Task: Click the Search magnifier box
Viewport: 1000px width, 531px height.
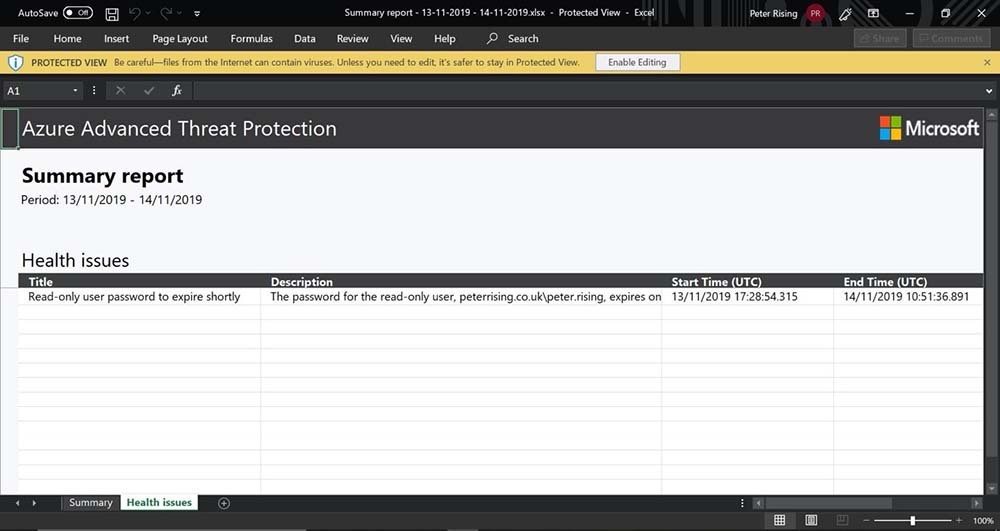Action: [x=513, y=38]
